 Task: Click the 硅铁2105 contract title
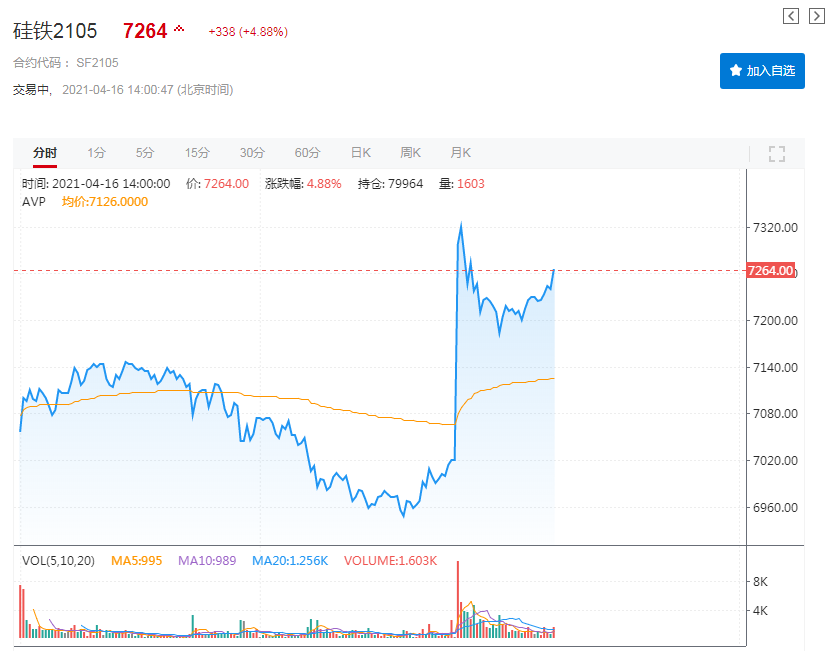pyautogui.click(x=55, y=31)
